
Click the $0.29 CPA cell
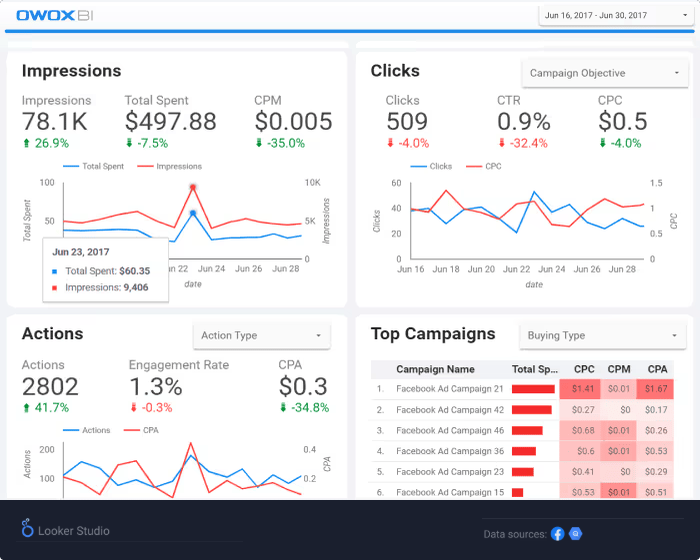655,472
